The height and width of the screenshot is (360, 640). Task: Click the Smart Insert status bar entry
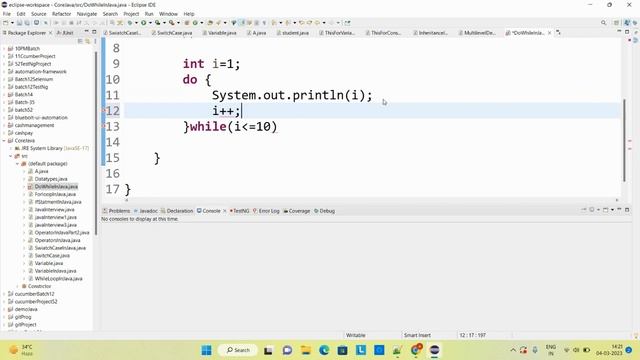417,335
